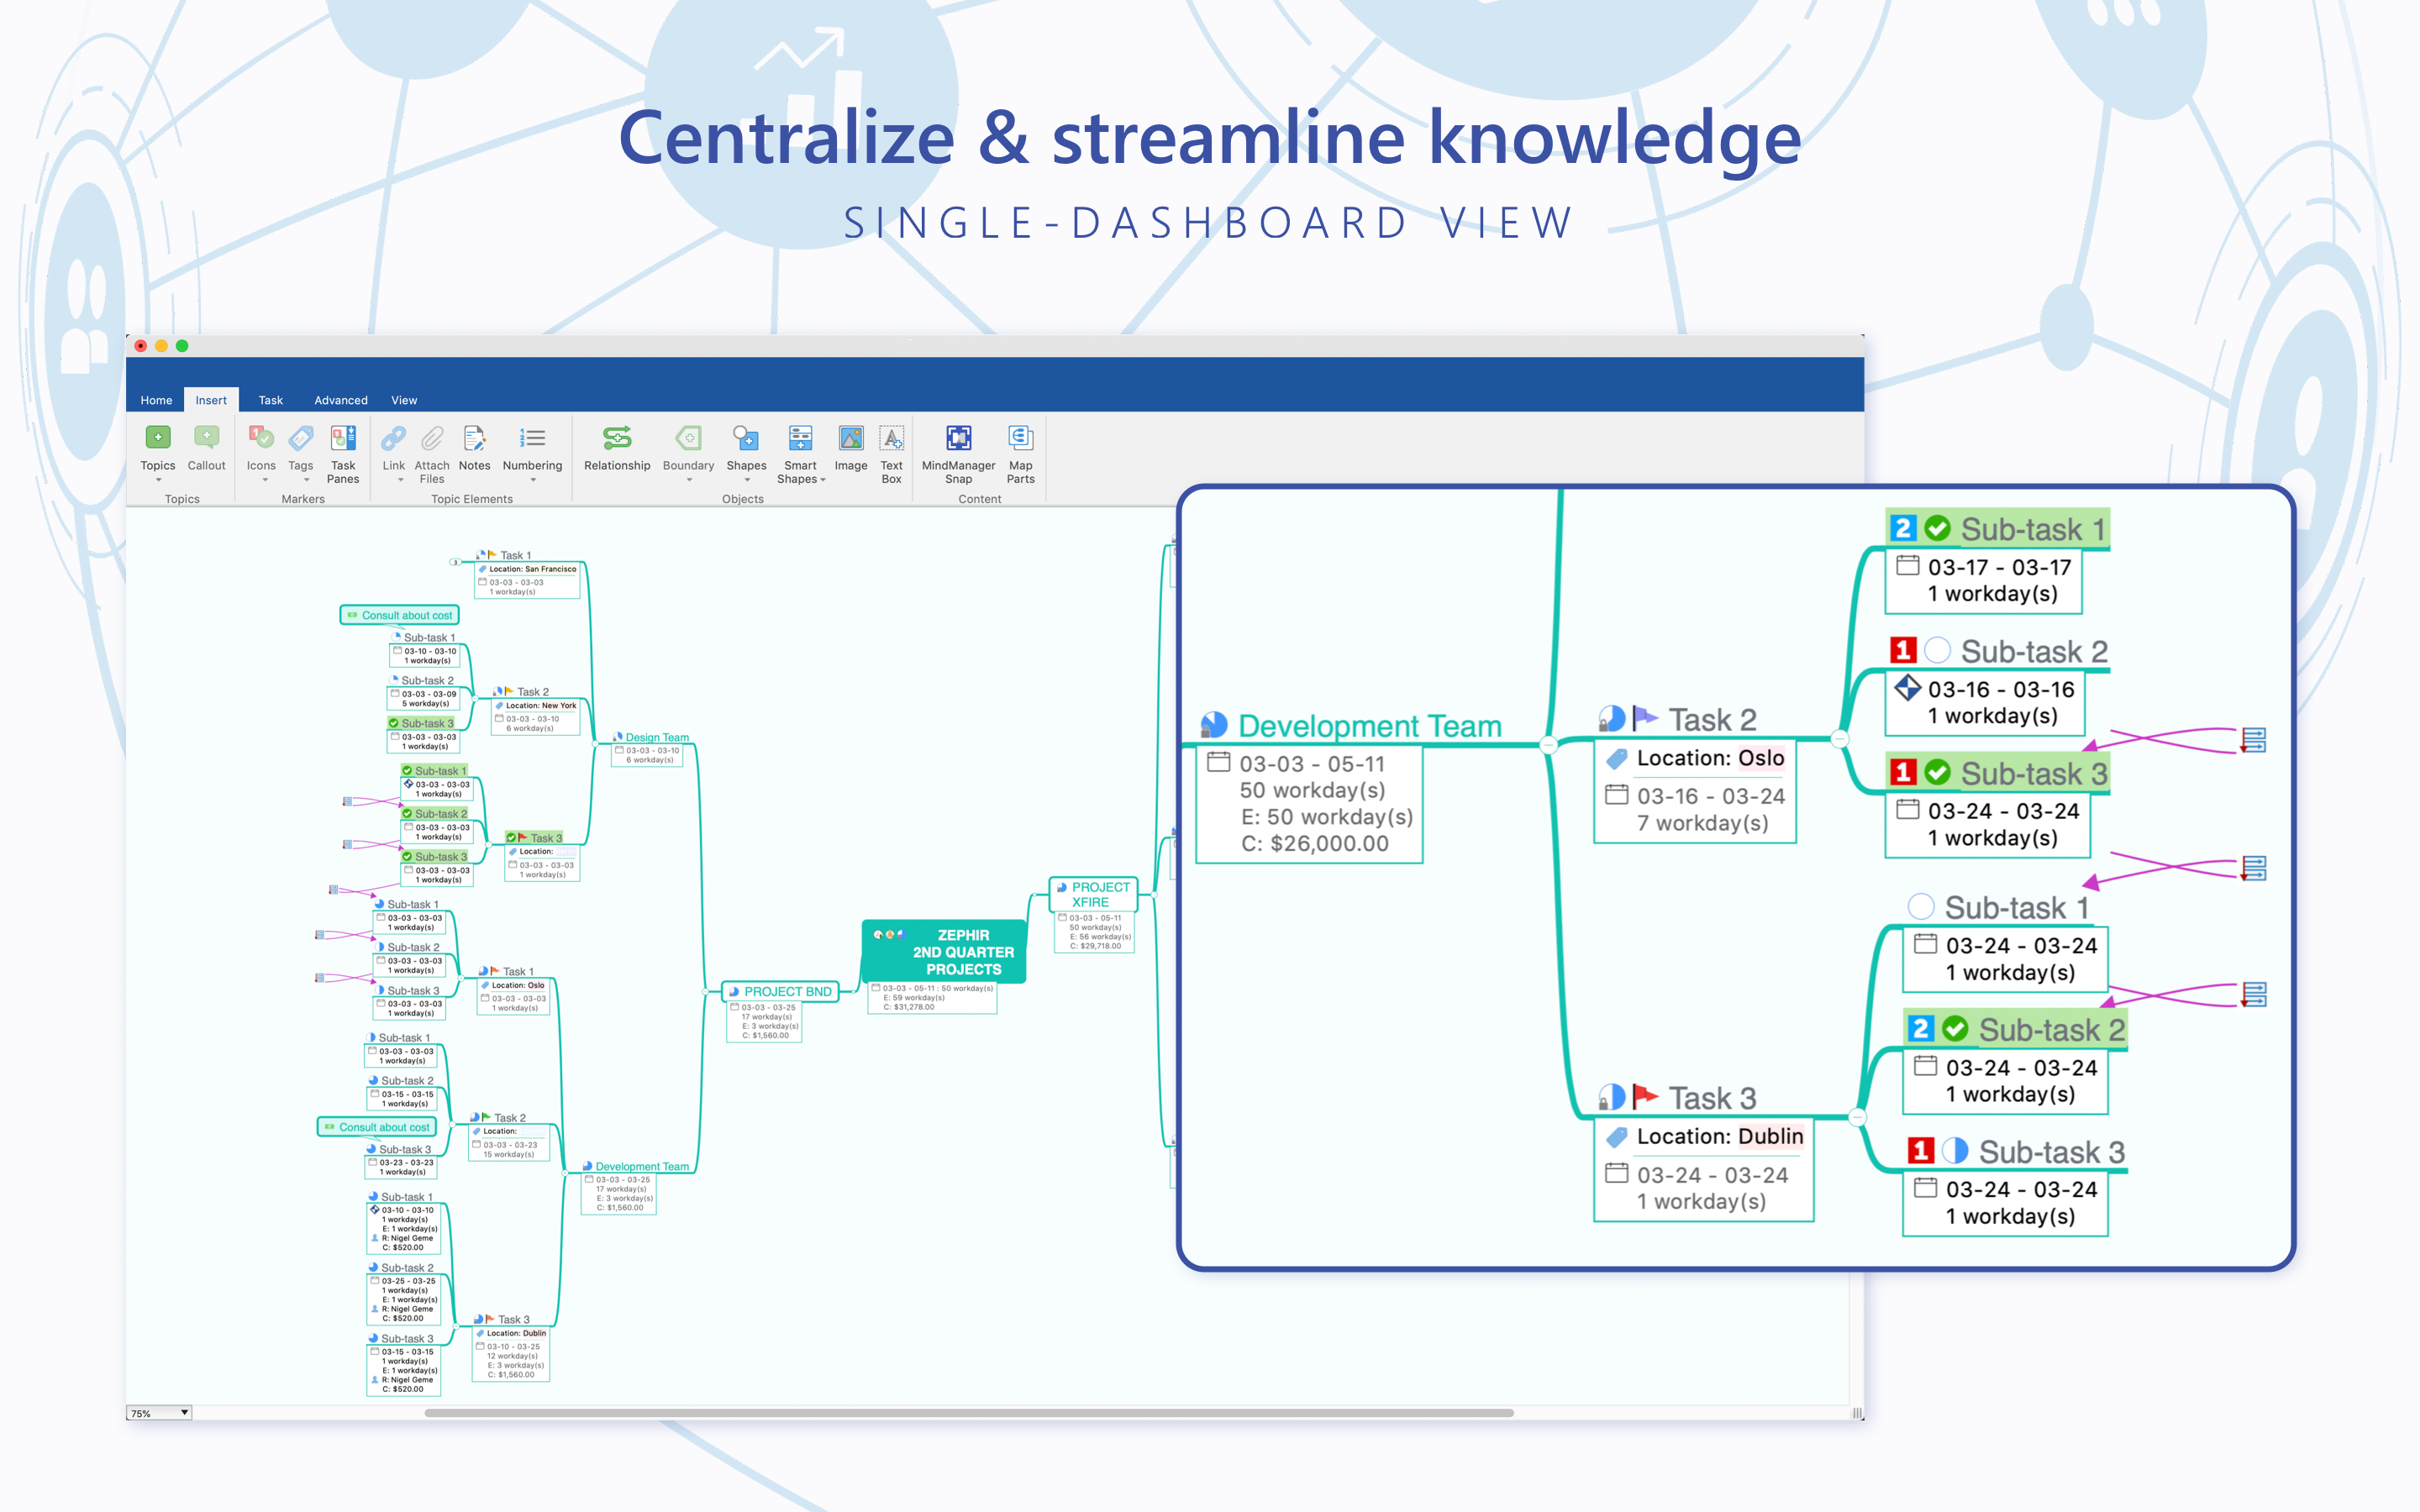2420x1512 pixels.
Task: Toggle empty progress circle on Sub-task 1 under Dublin task
Action: (1921, 907)
